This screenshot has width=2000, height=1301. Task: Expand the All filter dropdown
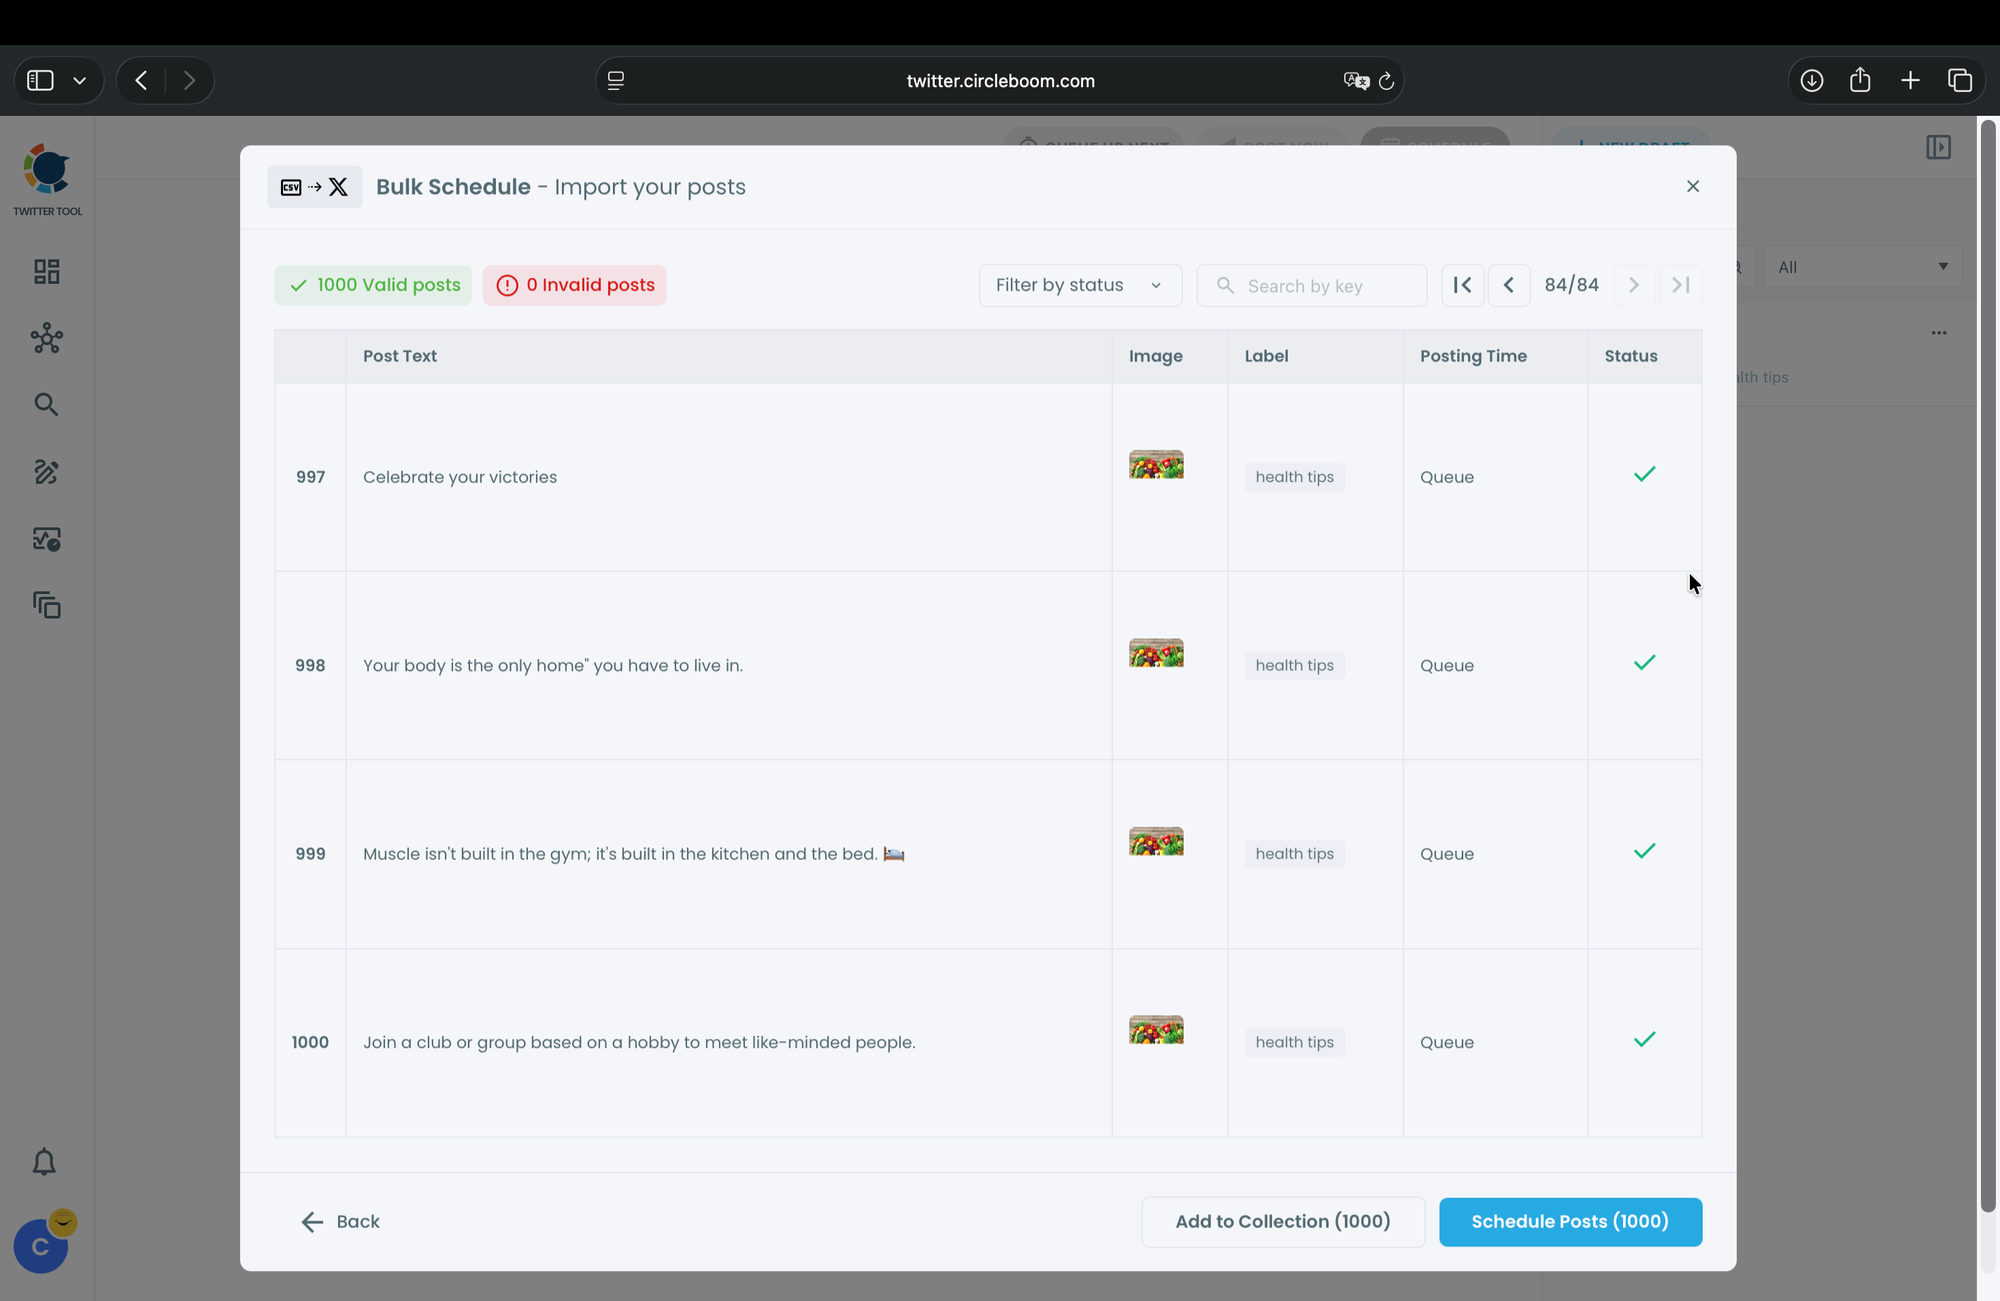coord(1862,267)
